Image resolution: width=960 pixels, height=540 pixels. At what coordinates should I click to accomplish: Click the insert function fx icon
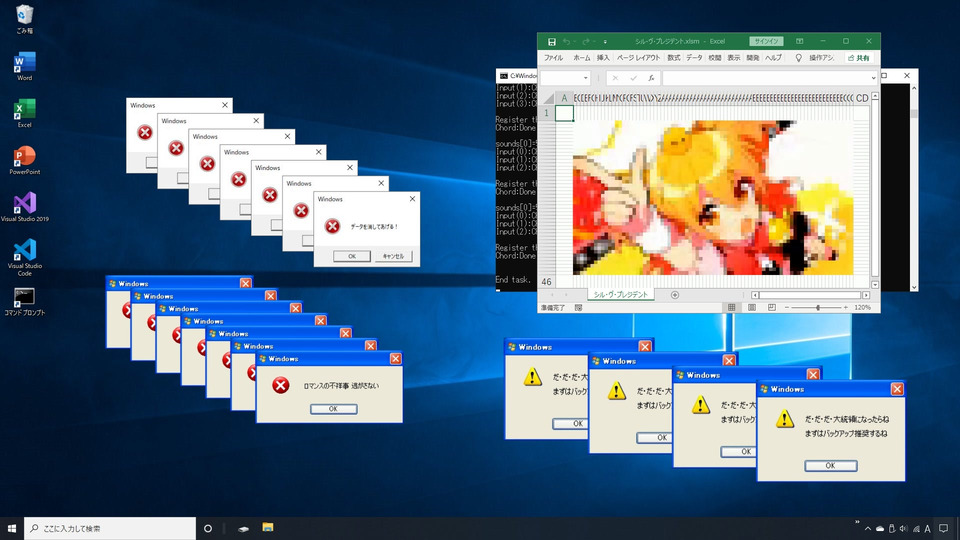pyautogui.click(x=651, y=77)
